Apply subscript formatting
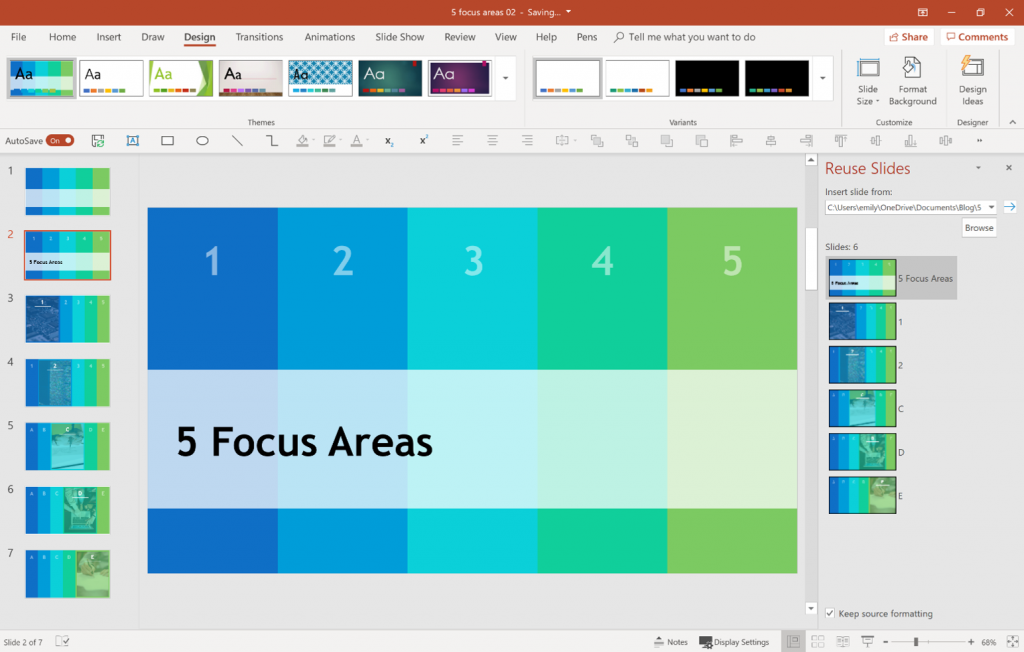Viewport: 1024px width, 652px height. (387, 141)
